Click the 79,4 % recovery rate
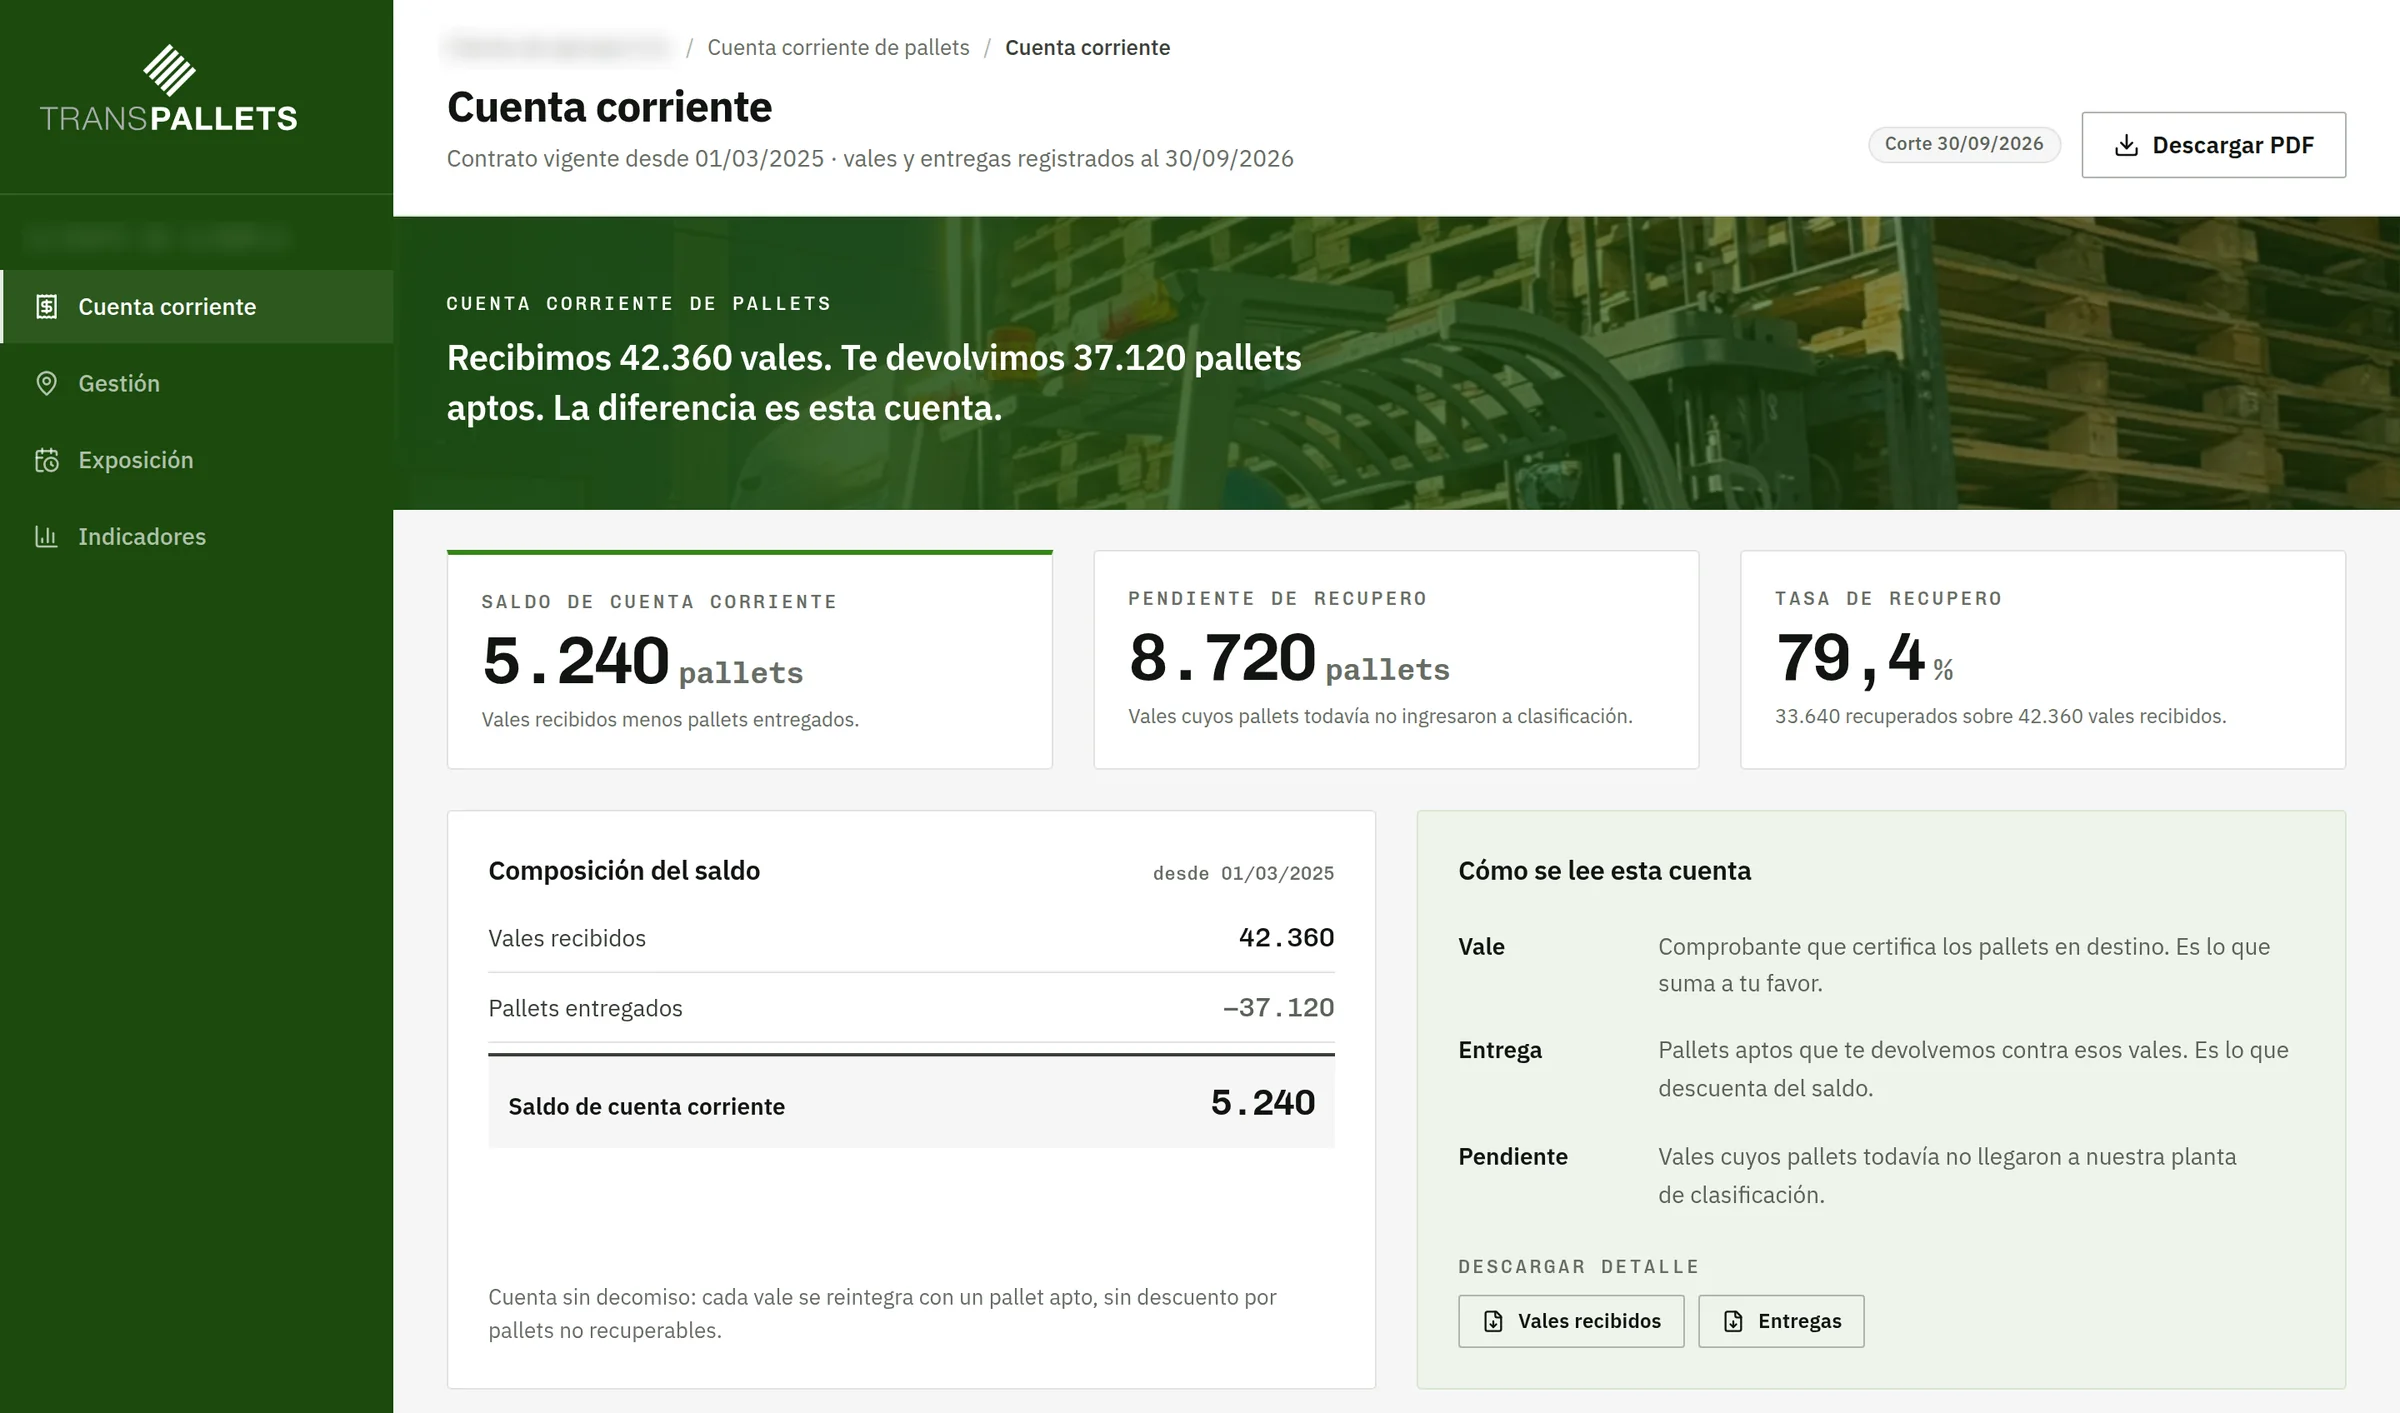This screenshot has width=2400, height=1413. point(1864,658)
